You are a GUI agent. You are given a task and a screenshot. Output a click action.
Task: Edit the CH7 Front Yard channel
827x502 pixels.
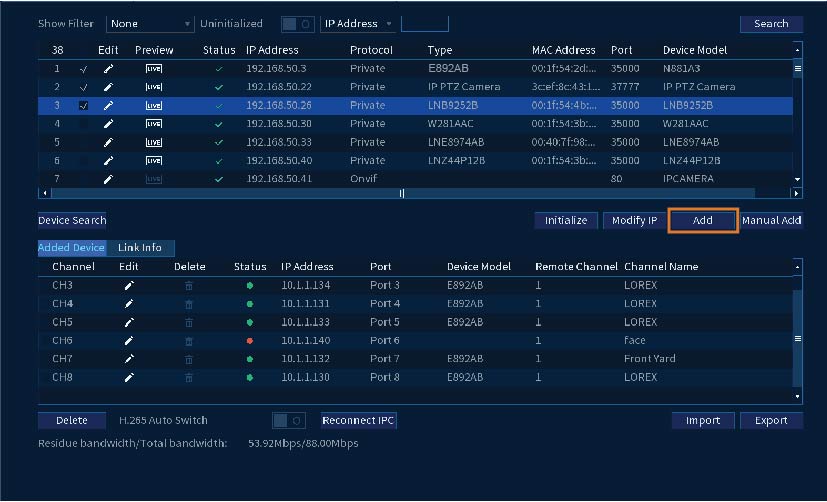pos(128,359)
